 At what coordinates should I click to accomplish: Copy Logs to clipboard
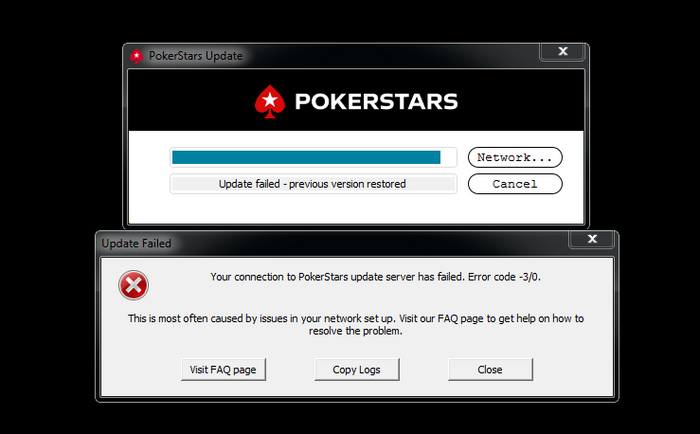pyautogui.click(x=357, y=370)
